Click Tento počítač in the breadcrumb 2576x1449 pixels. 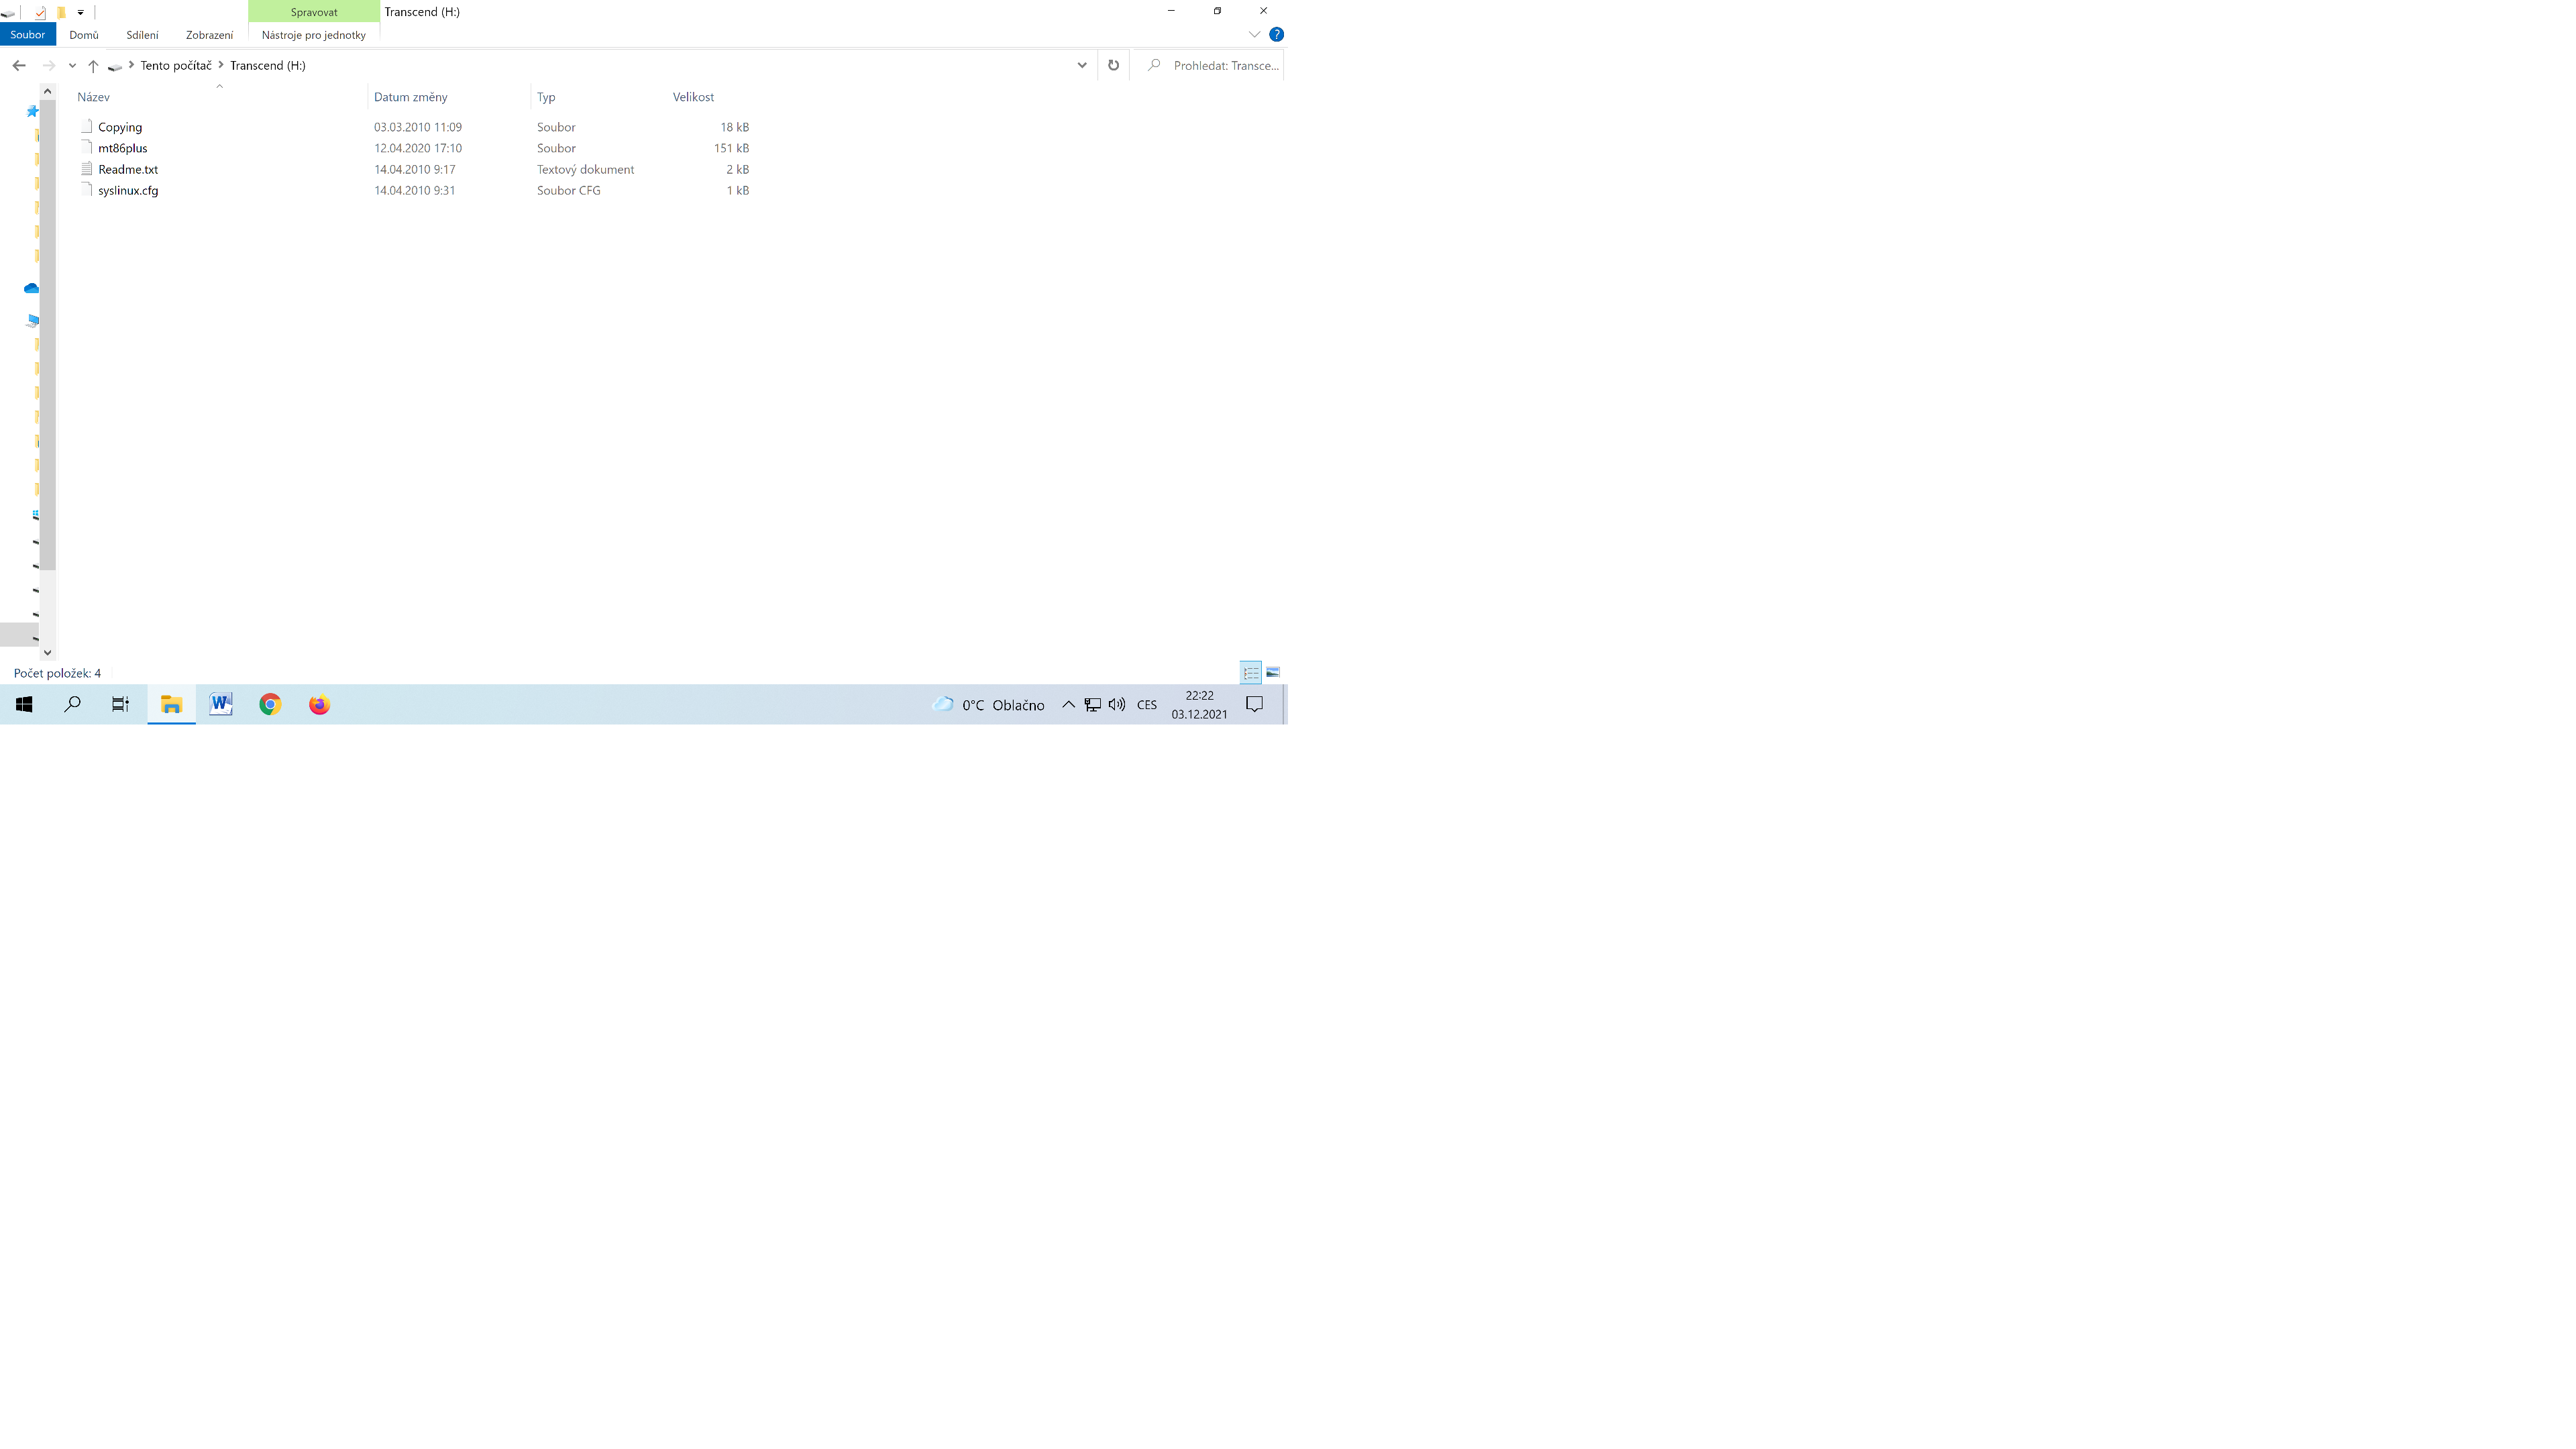[176, 65]
